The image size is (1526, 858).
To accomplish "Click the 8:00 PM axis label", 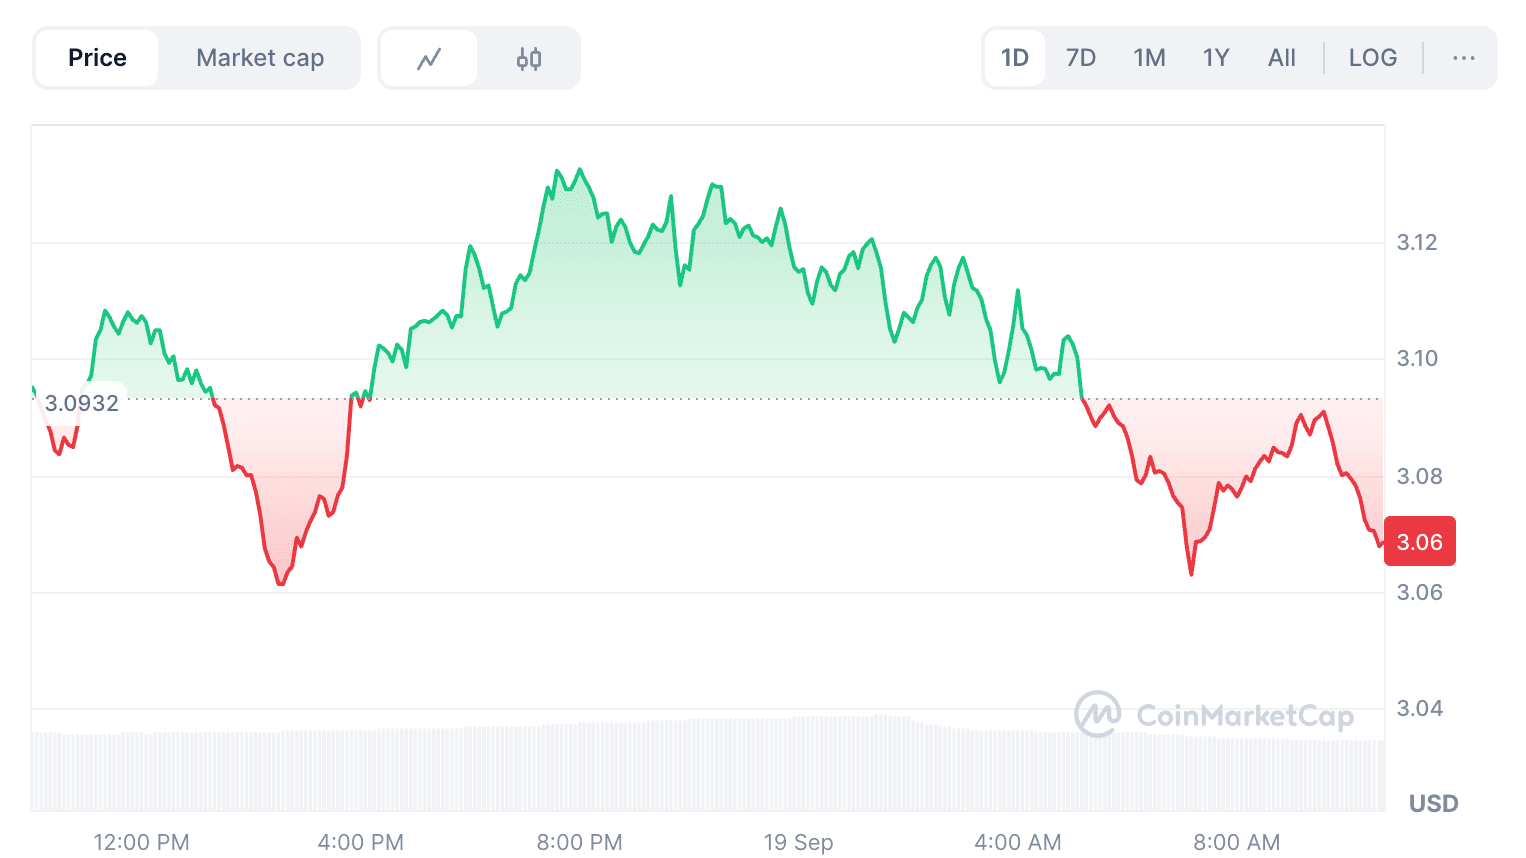I will click(x=579, y=842).
